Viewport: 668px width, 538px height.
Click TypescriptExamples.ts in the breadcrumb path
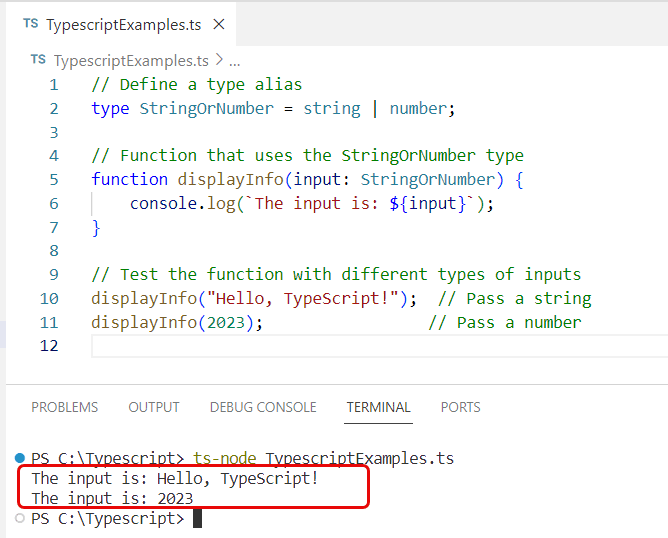point(131,61)
